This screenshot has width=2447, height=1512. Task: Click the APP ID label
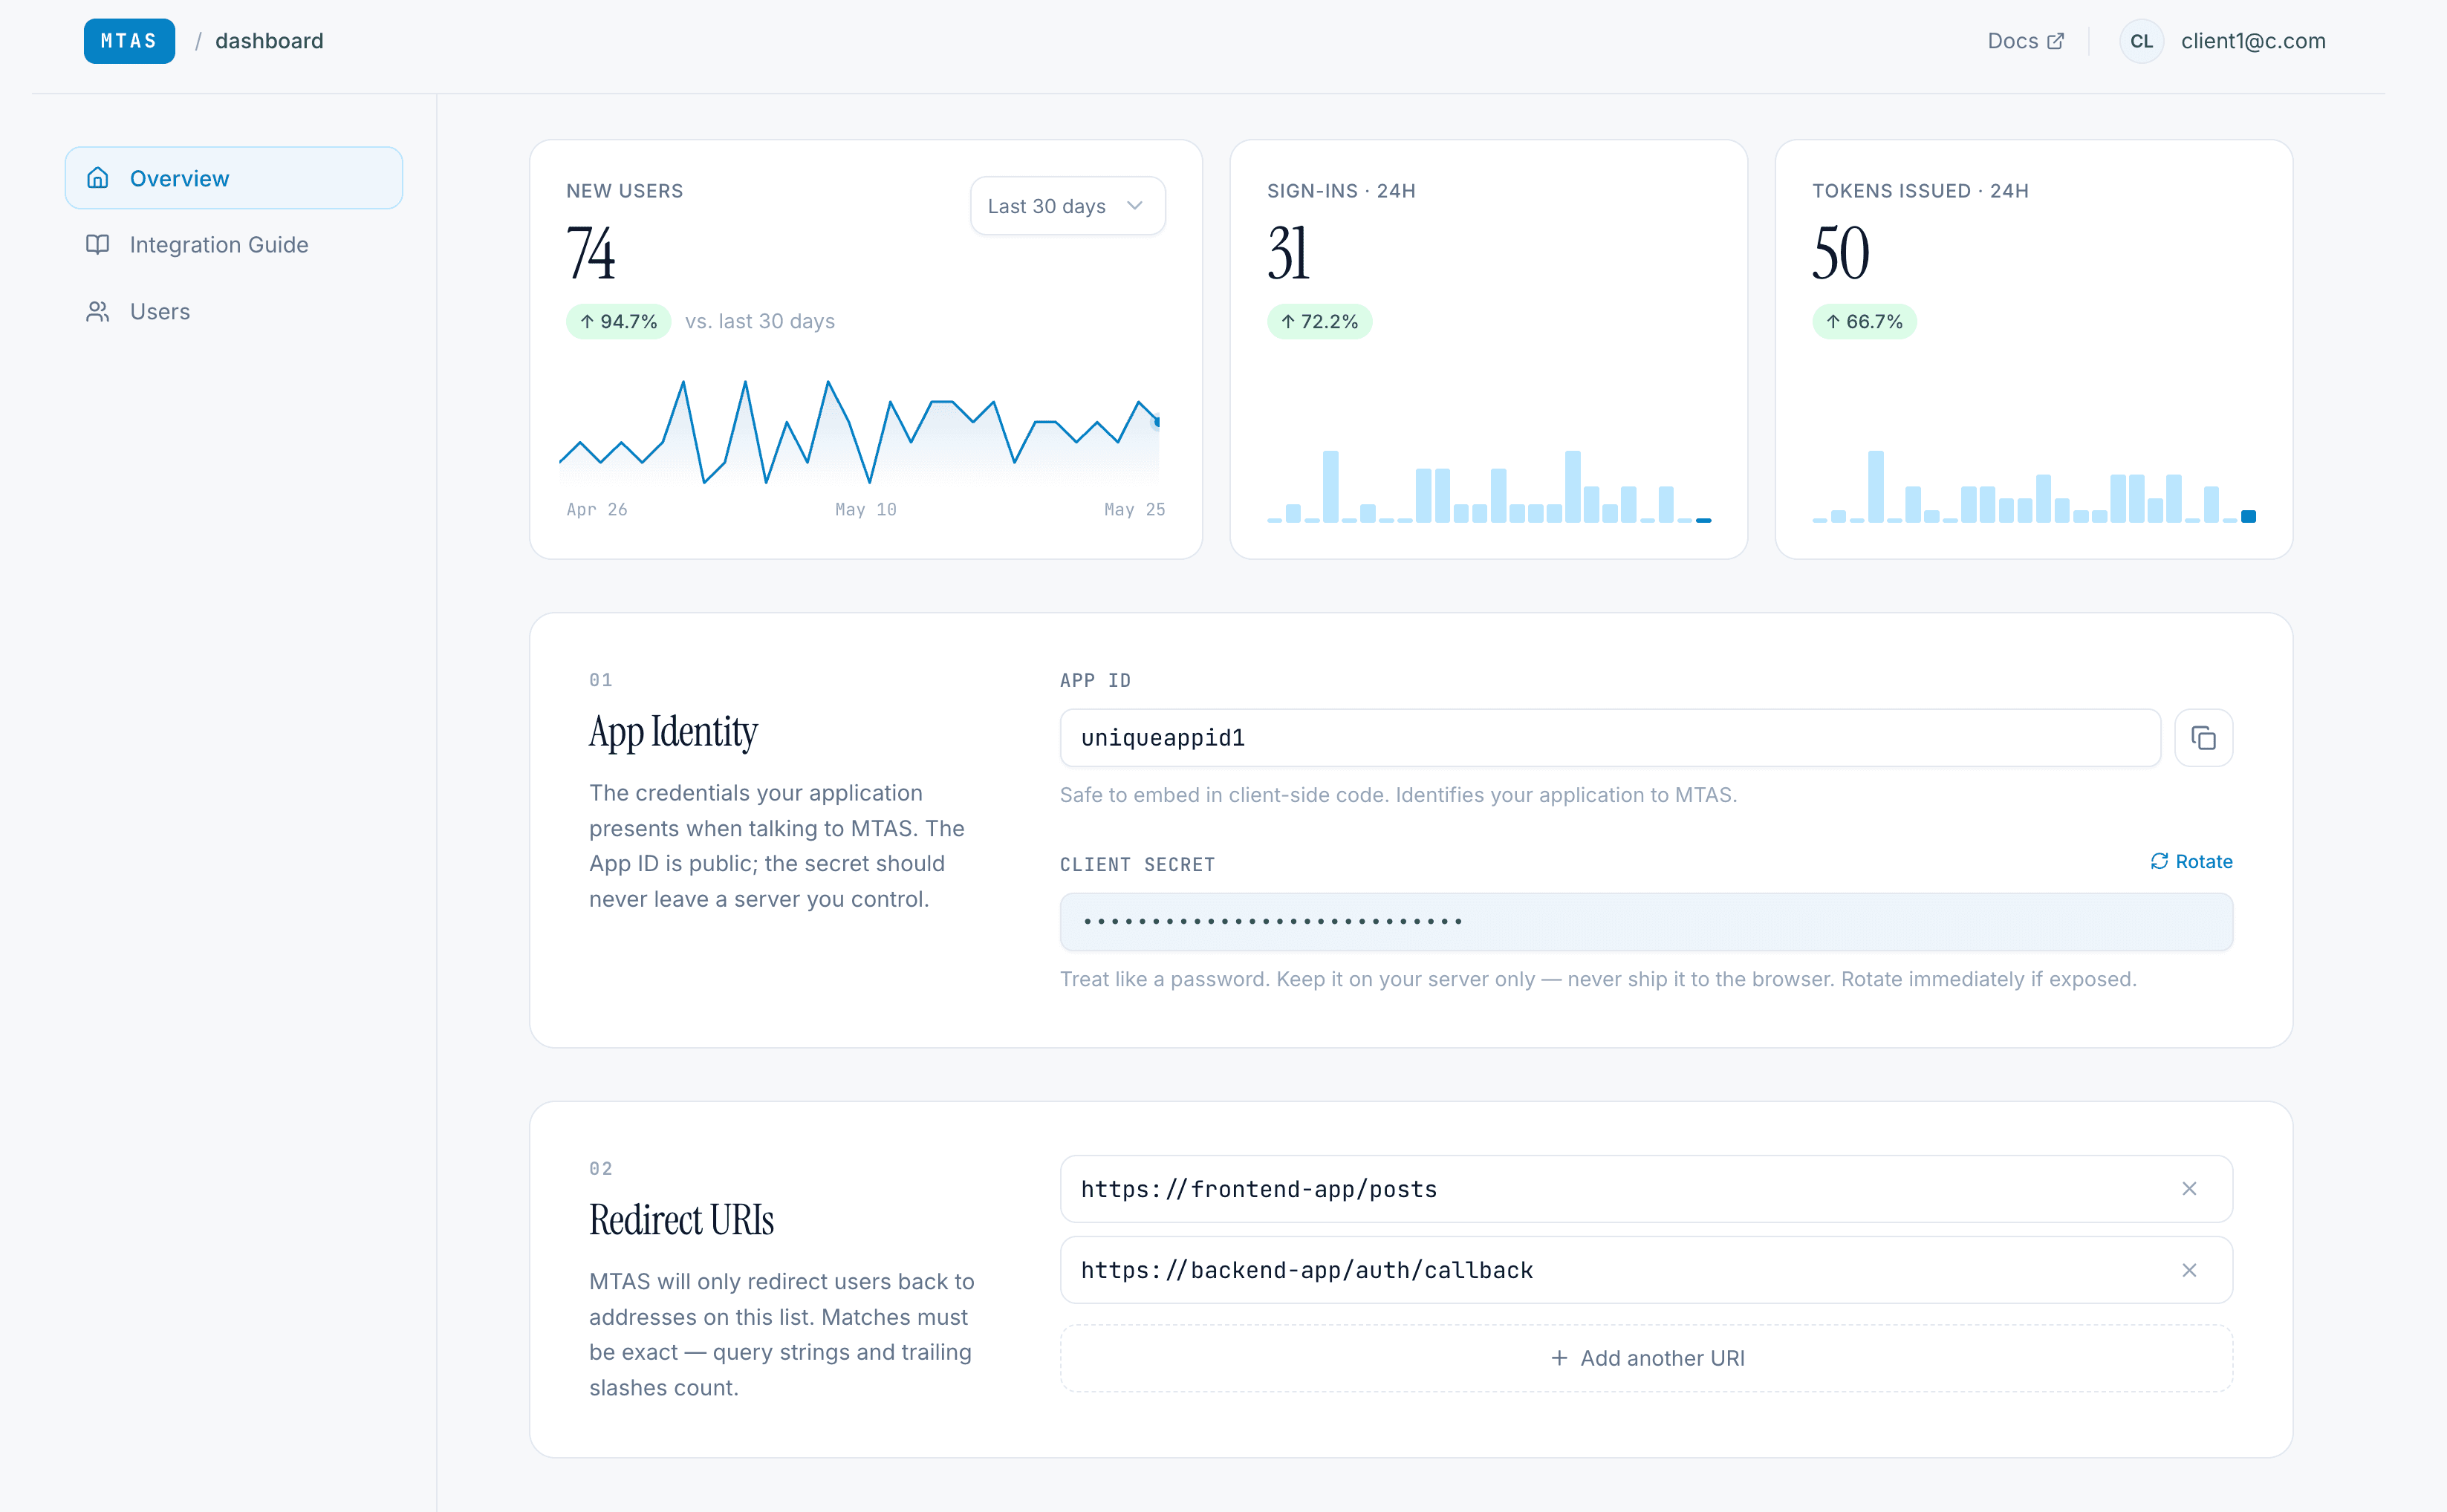click(1095, 681)
